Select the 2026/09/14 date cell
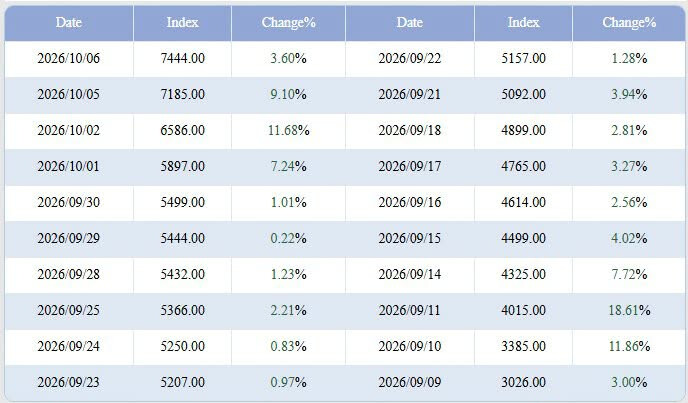The image size is (688, 403). (410, 274)
